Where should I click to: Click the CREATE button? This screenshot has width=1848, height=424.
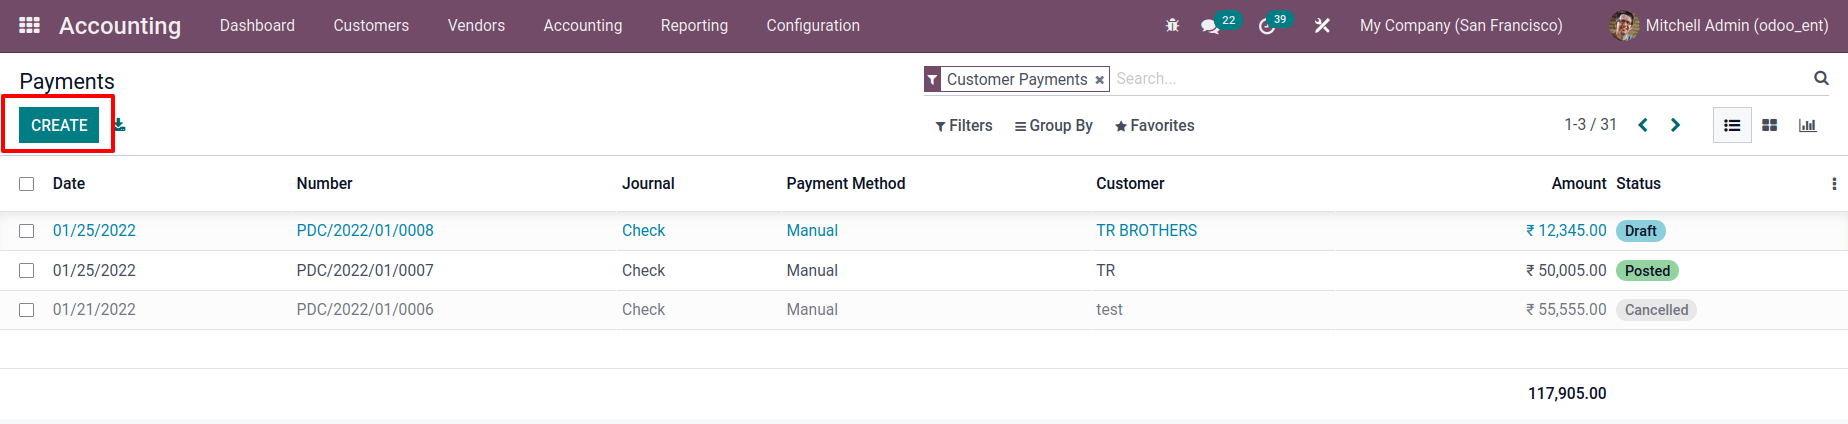(x=59, y=125)
